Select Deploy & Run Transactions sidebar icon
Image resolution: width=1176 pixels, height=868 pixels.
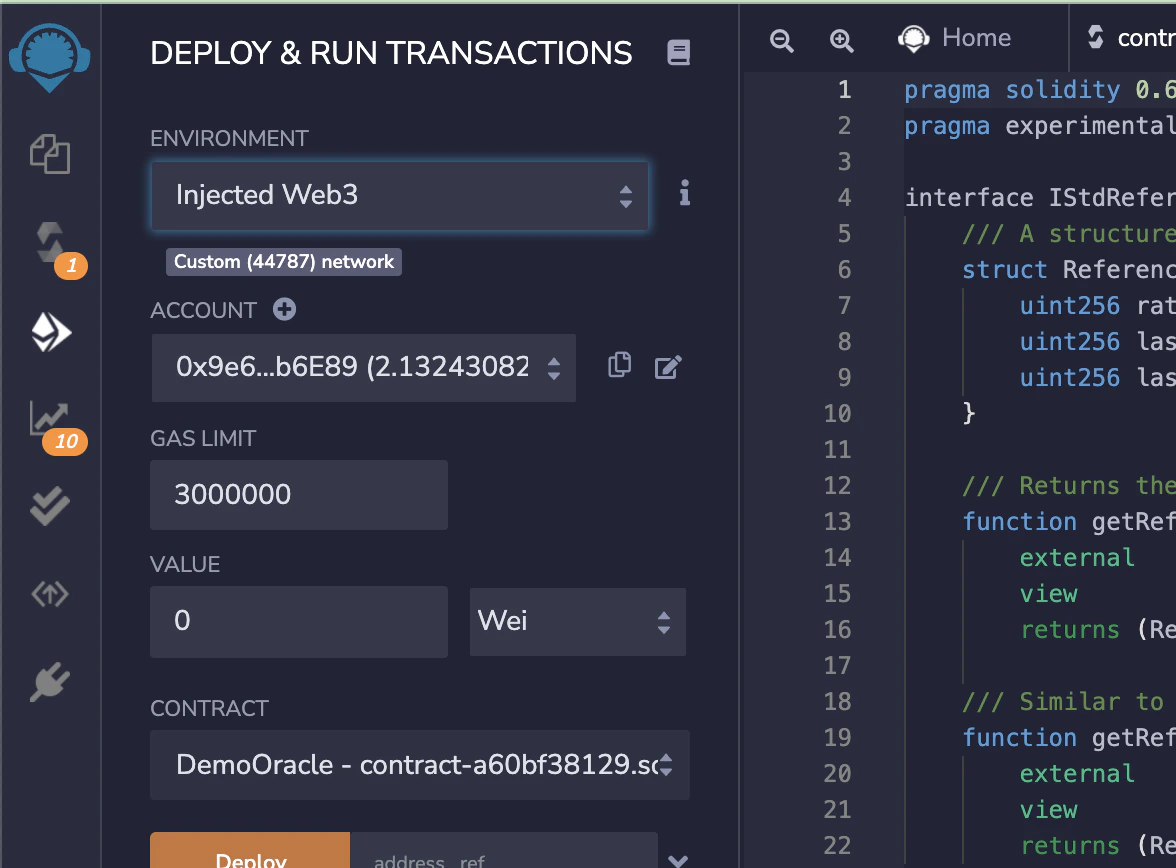pos(51,332)
